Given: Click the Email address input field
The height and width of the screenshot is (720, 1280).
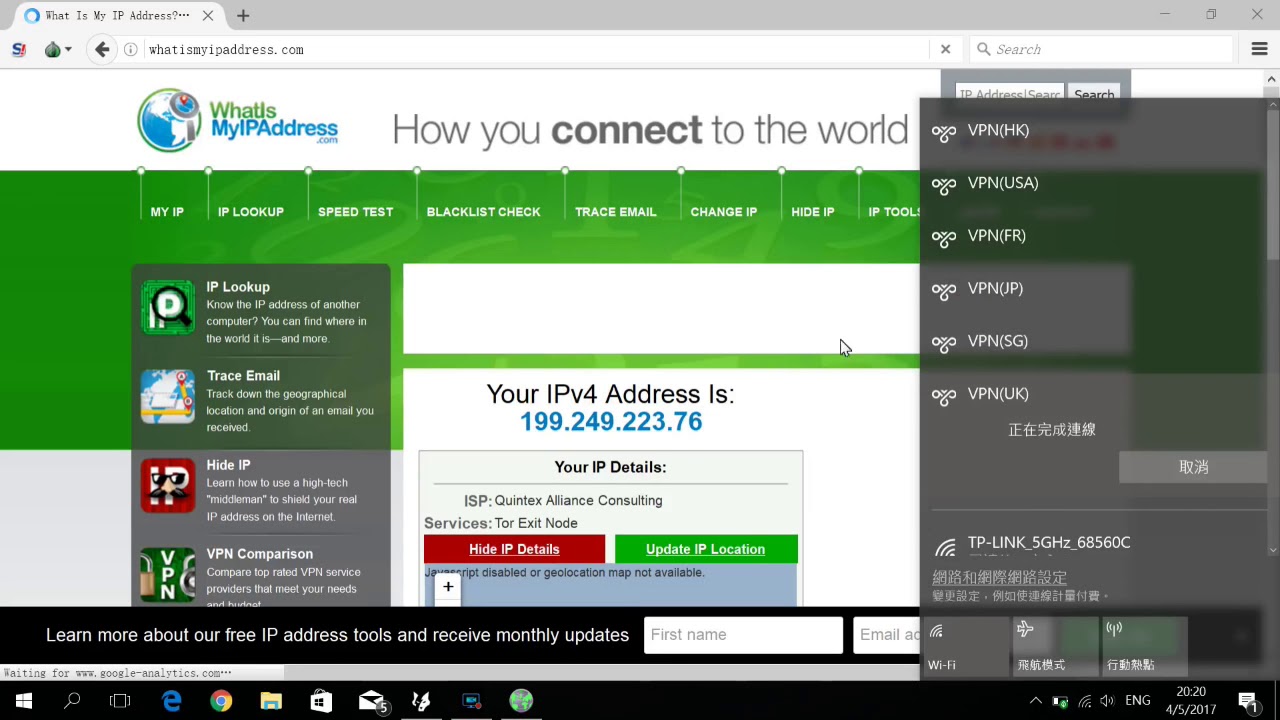Looking at the screenshot, I should (886, 635).
